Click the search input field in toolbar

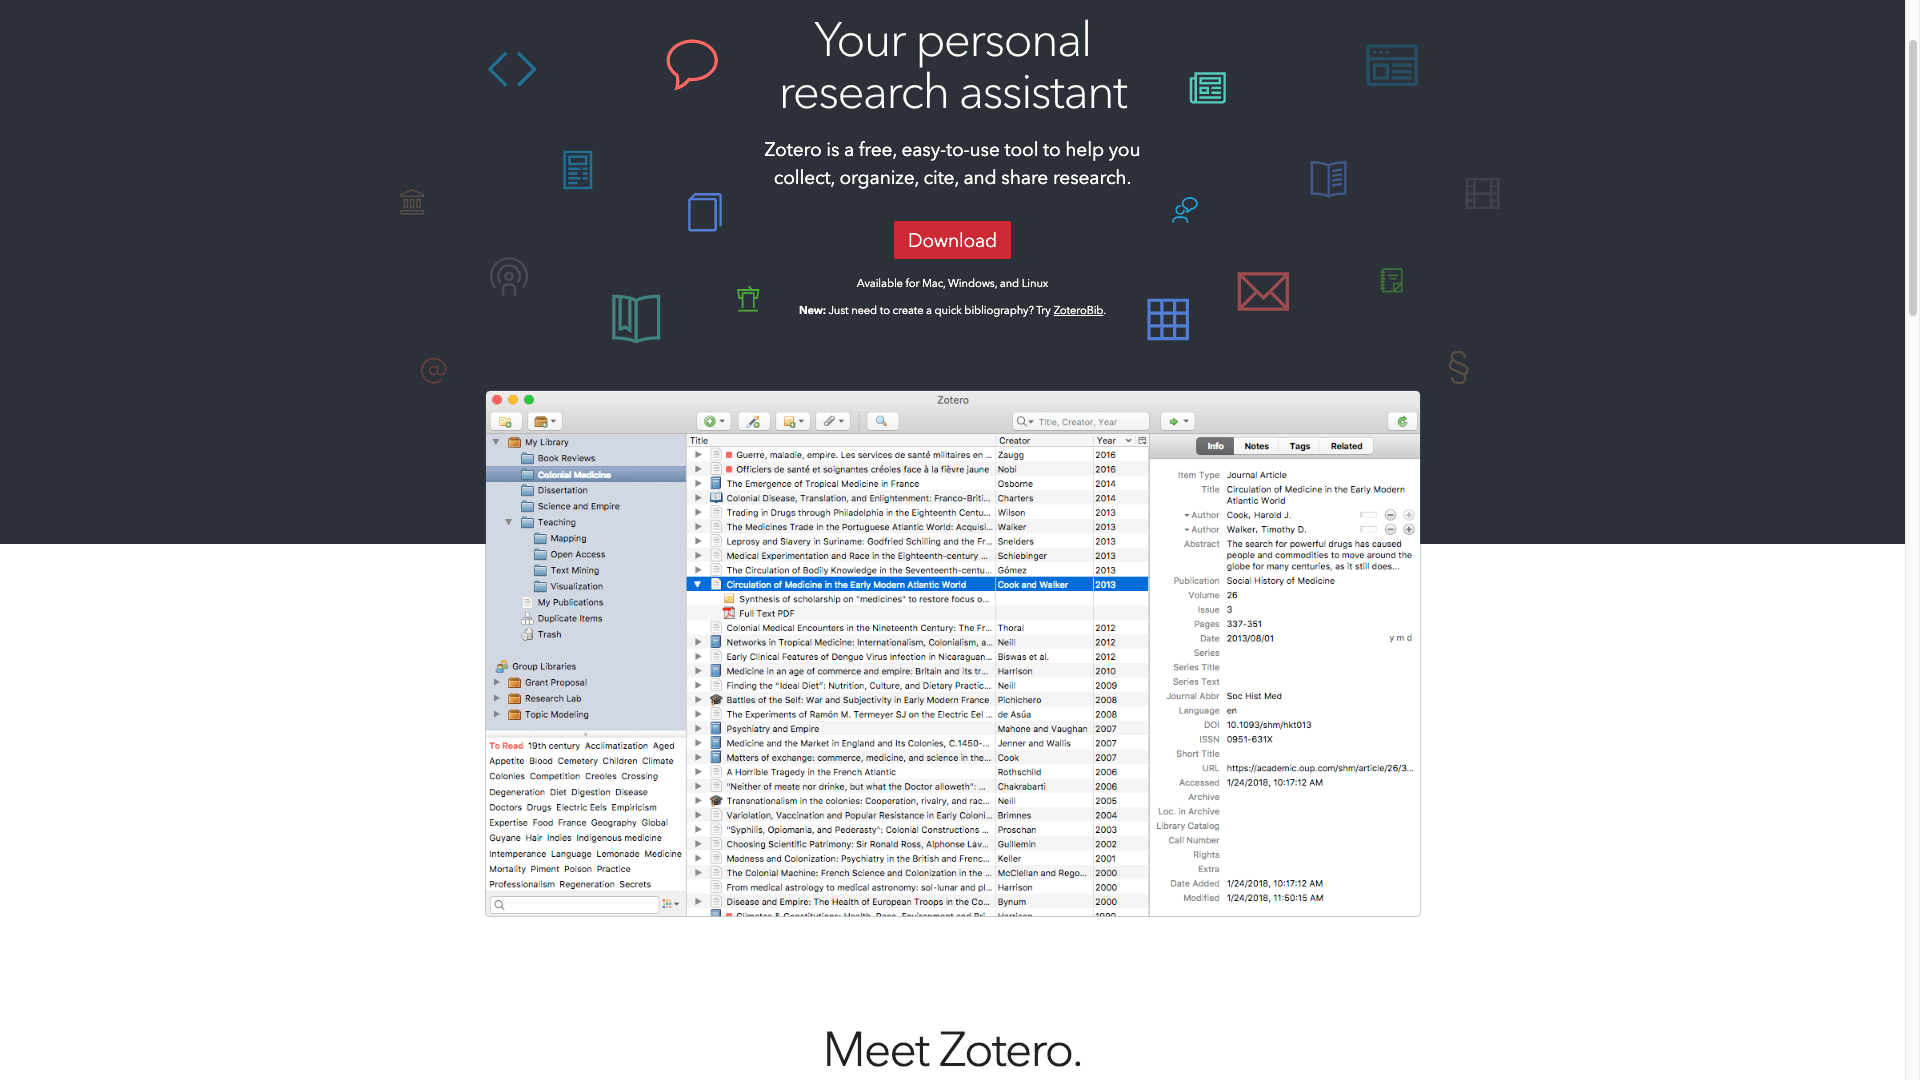[x=1079, y=421]
